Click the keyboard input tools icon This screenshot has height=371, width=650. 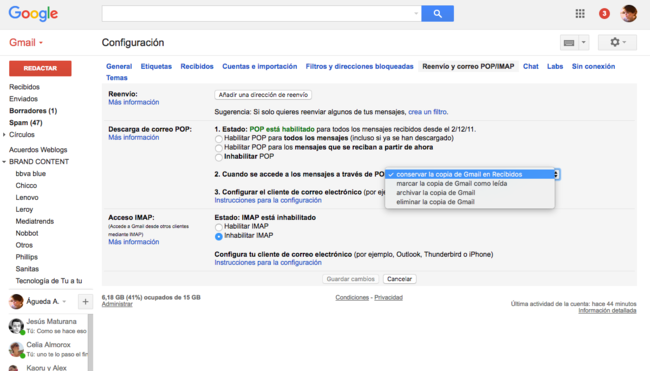569,43
